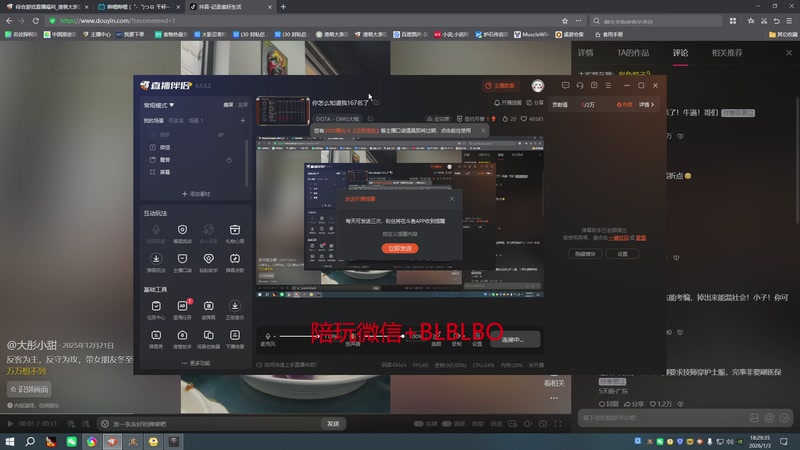Open 正版音乐 download icon

click(x=235, y=306)
